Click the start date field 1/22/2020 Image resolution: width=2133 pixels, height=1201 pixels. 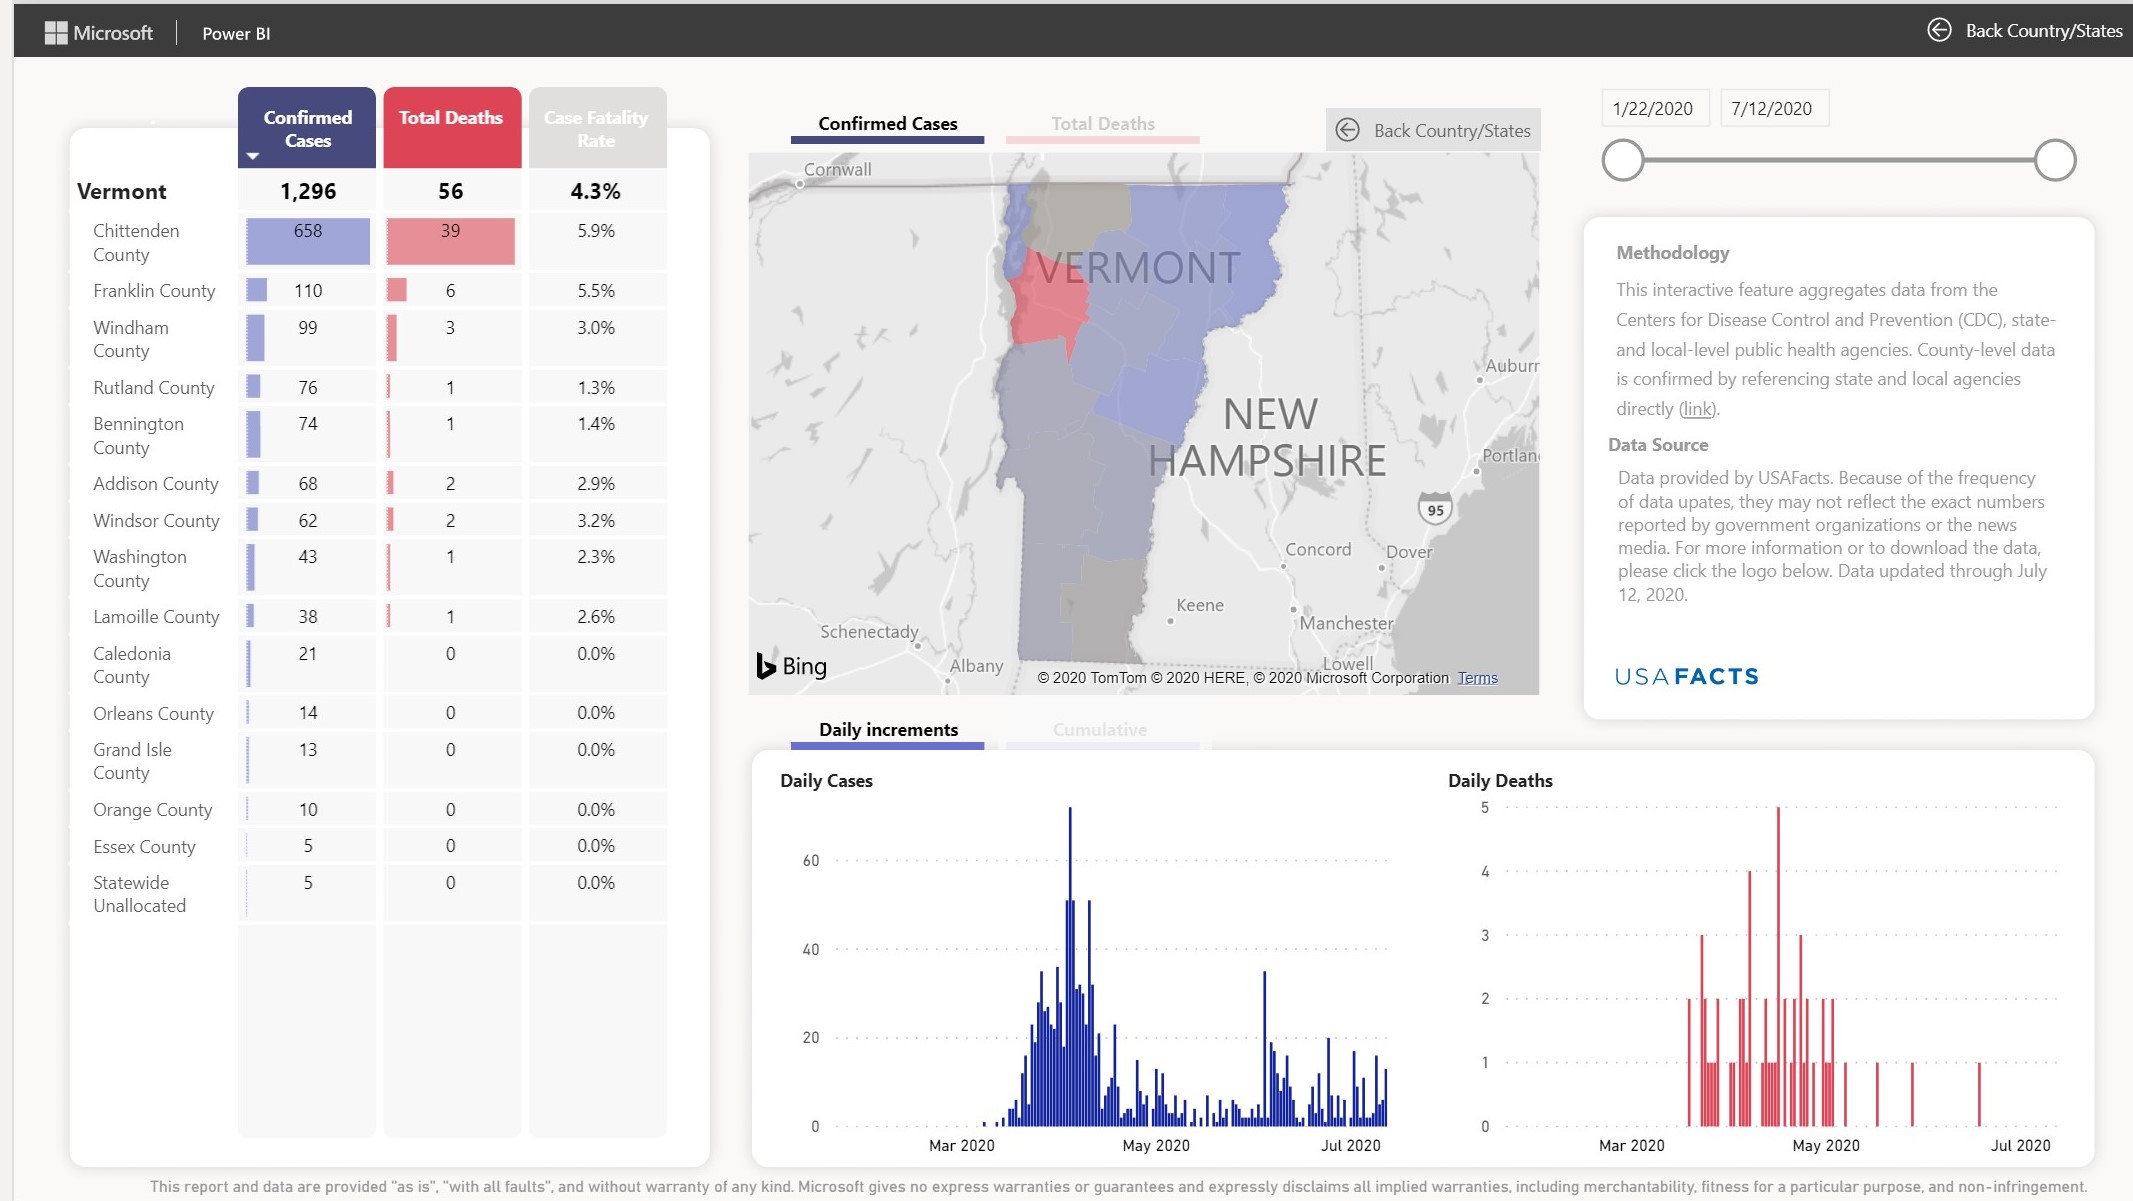coord(1654,108)
